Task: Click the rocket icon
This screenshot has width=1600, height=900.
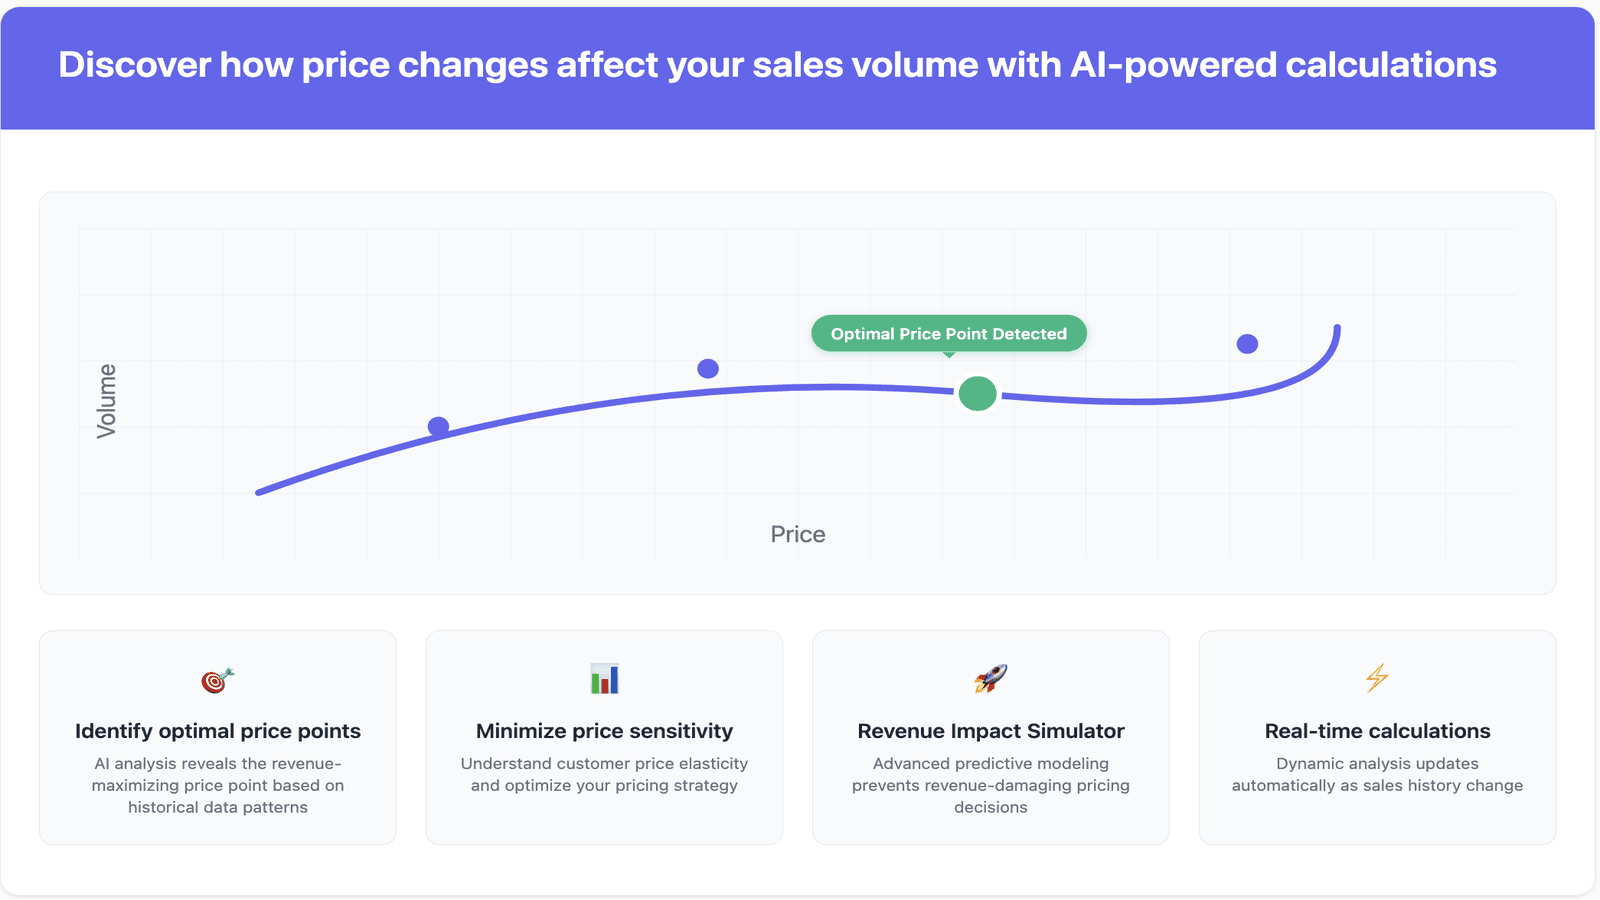Action: tap(990, 679)
